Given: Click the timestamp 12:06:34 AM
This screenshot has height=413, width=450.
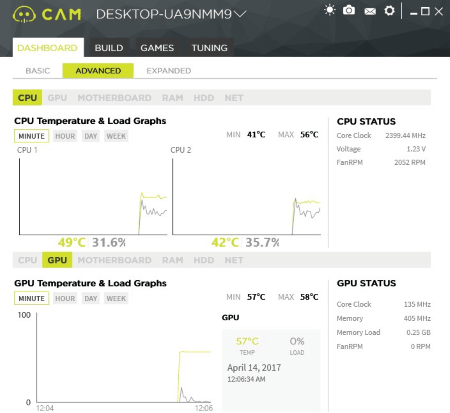Looking at the screenshot, I should pyautogui.click(x=246, y=379).
